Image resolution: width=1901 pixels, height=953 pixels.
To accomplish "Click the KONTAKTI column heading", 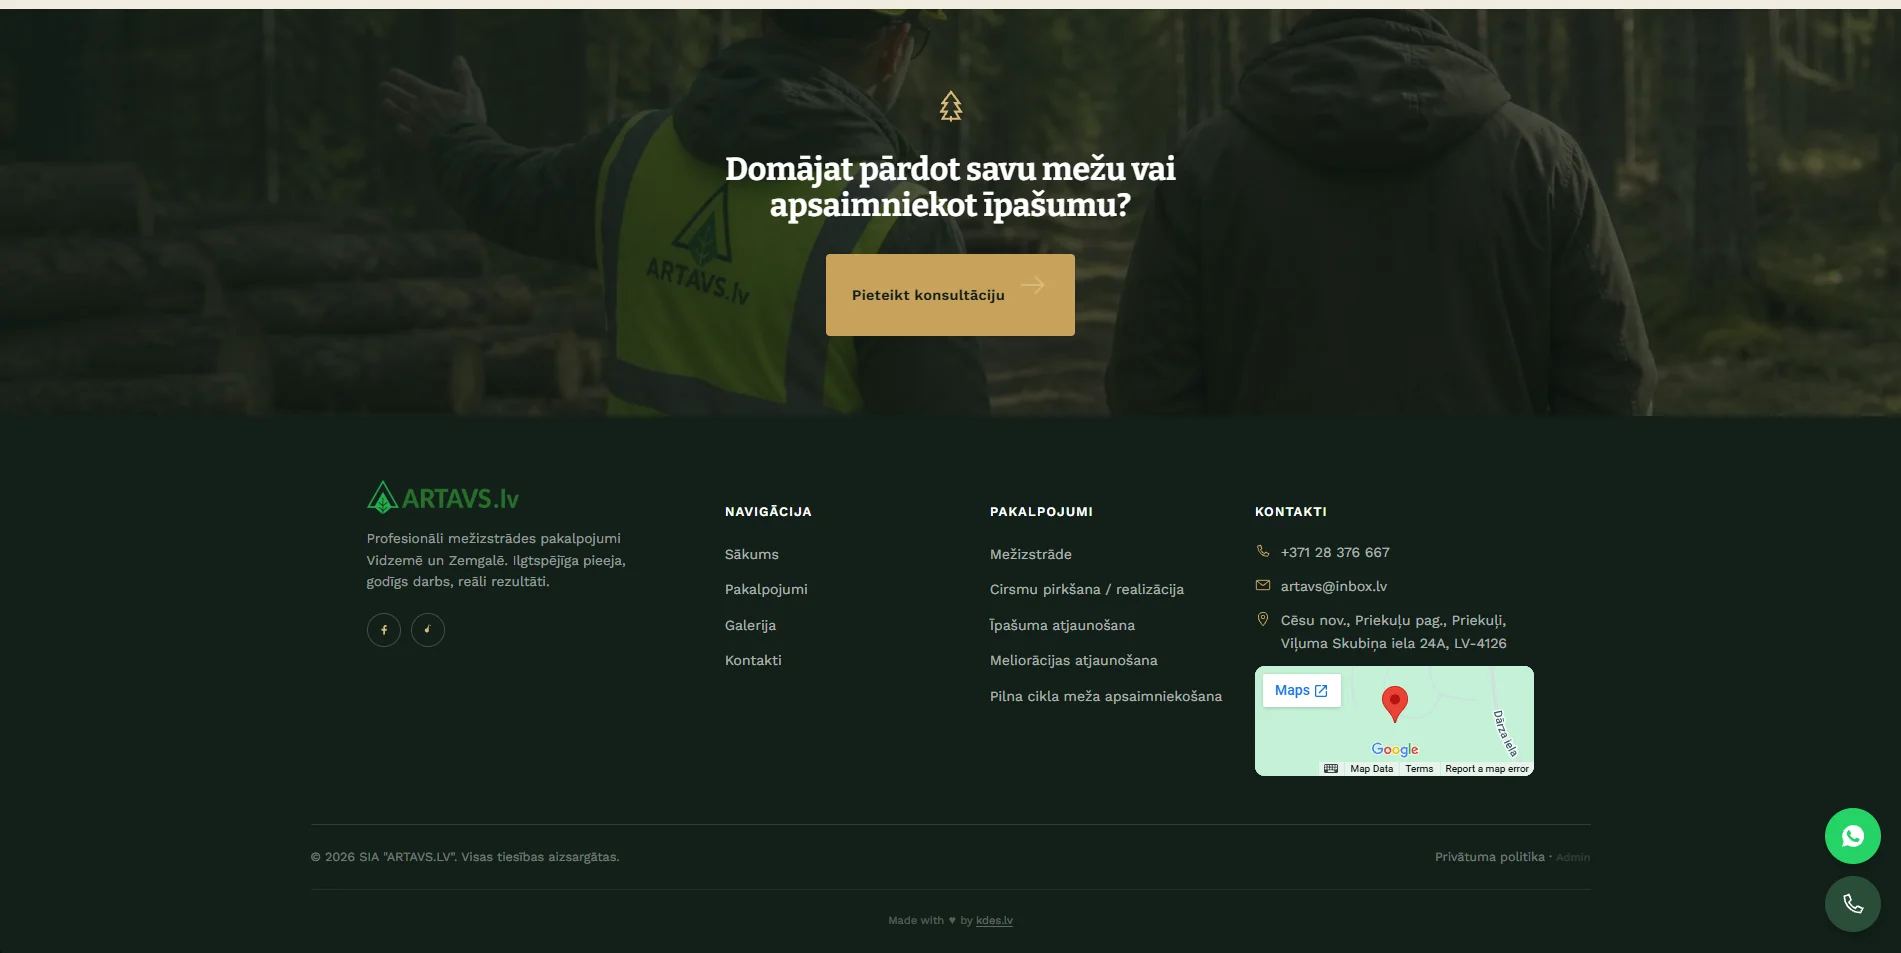I will [1291, 511].
